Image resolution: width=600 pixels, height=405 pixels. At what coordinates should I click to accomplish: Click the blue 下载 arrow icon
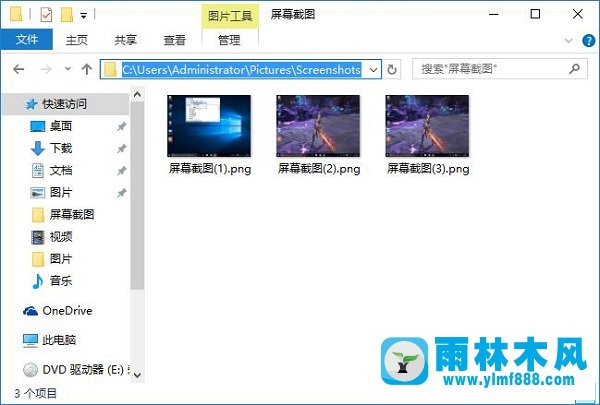coord(38,149)
